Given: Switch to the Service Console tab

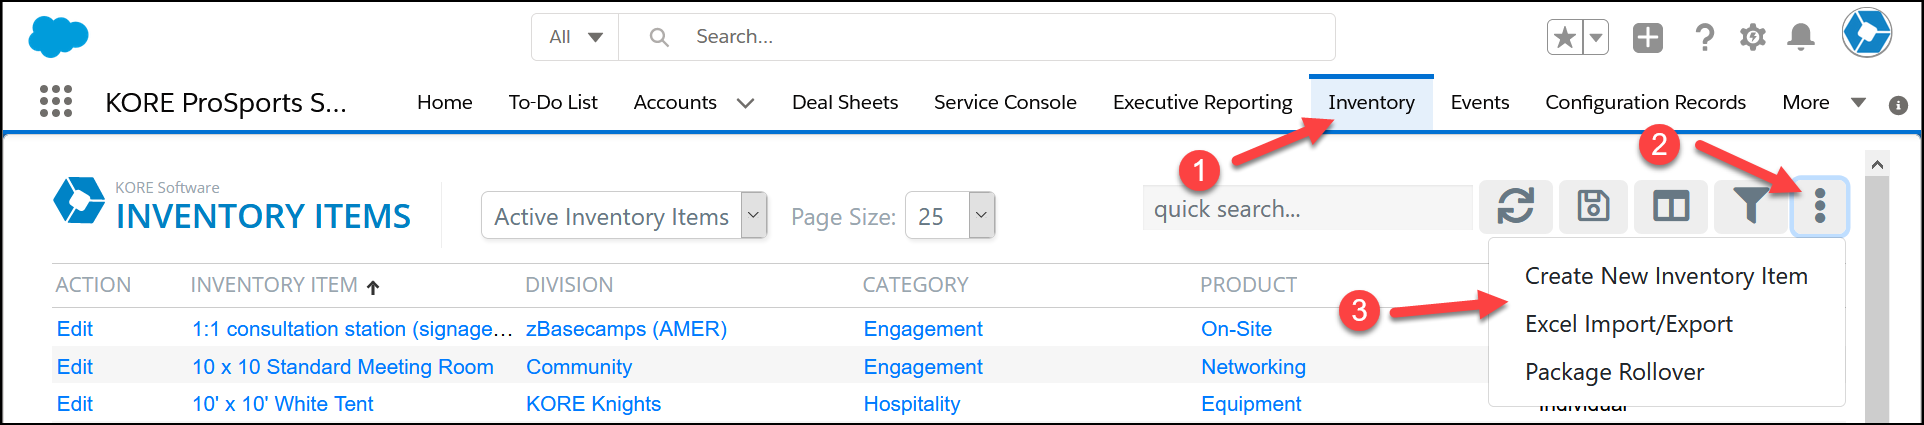Looking at the screenshot, I should click(1005, 102).
